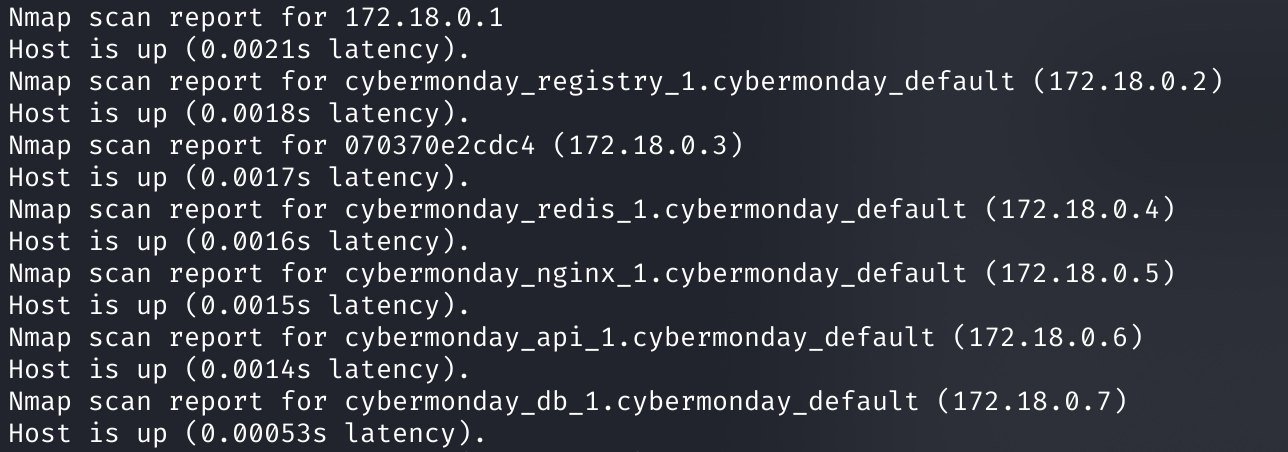Click the 0.0017s latency value
This screenshot has width=1288, height=452.
click(257, 177)
